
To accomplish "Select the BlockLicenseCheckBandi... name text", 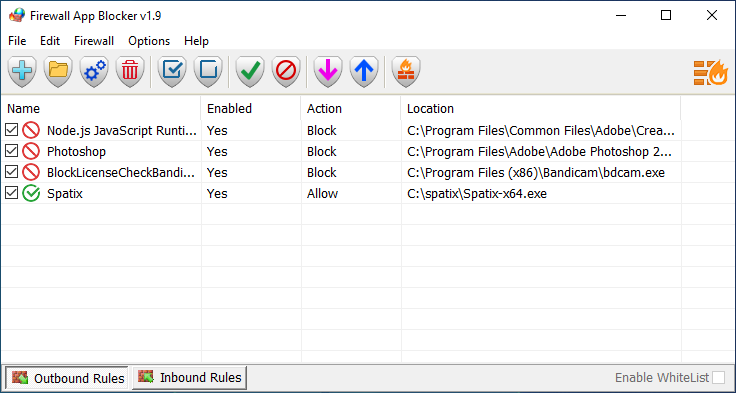I will [x=121, y=173].
